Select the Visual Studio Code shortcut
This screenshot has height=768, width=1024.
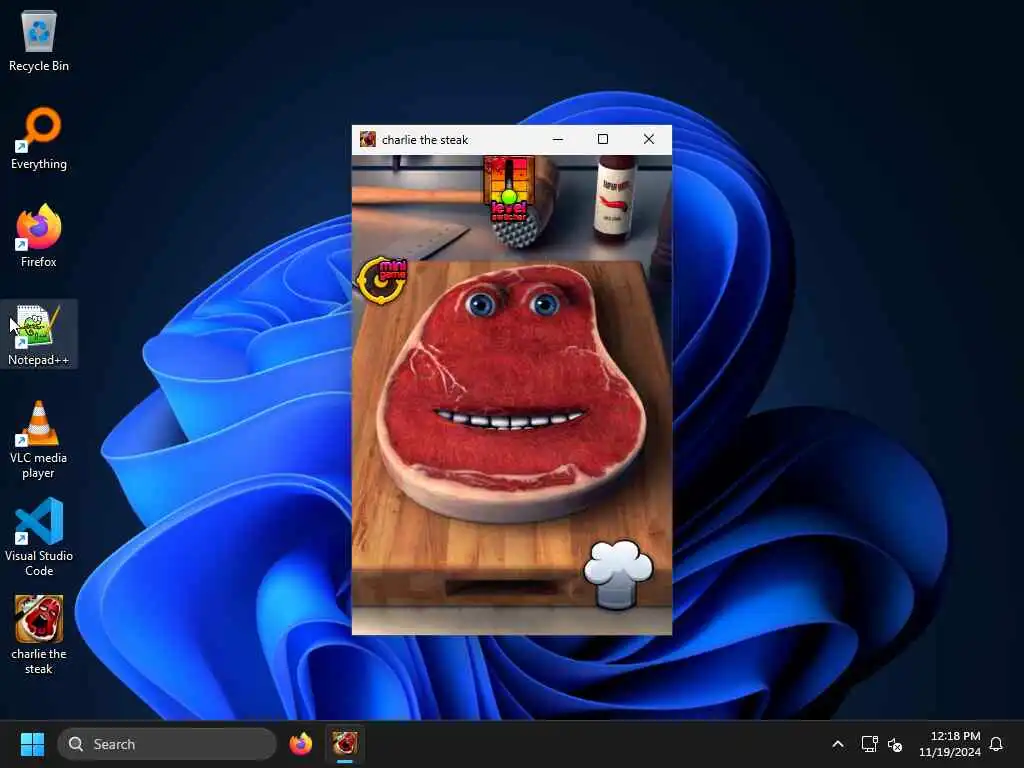coord(39,537)
